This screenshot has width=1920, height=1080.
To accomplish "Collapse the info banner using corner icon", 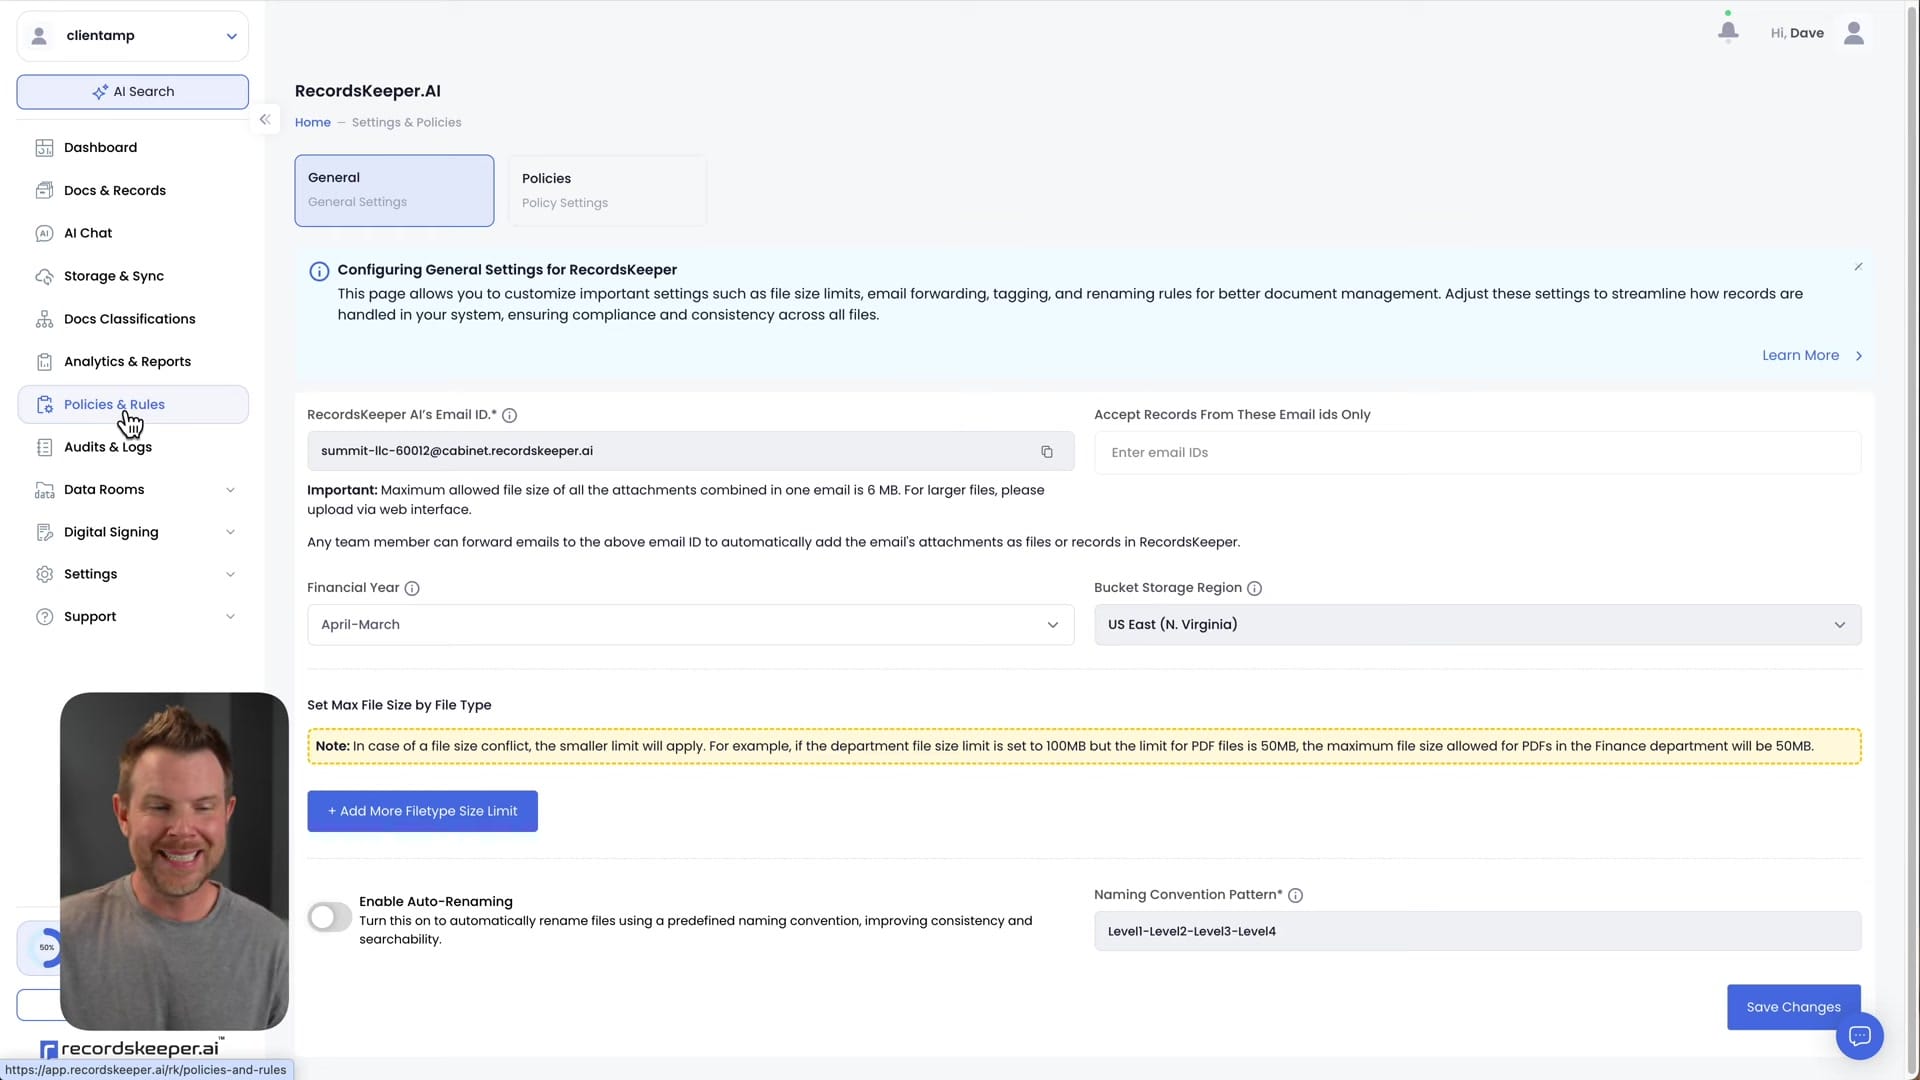I will tap(1859, 267).
